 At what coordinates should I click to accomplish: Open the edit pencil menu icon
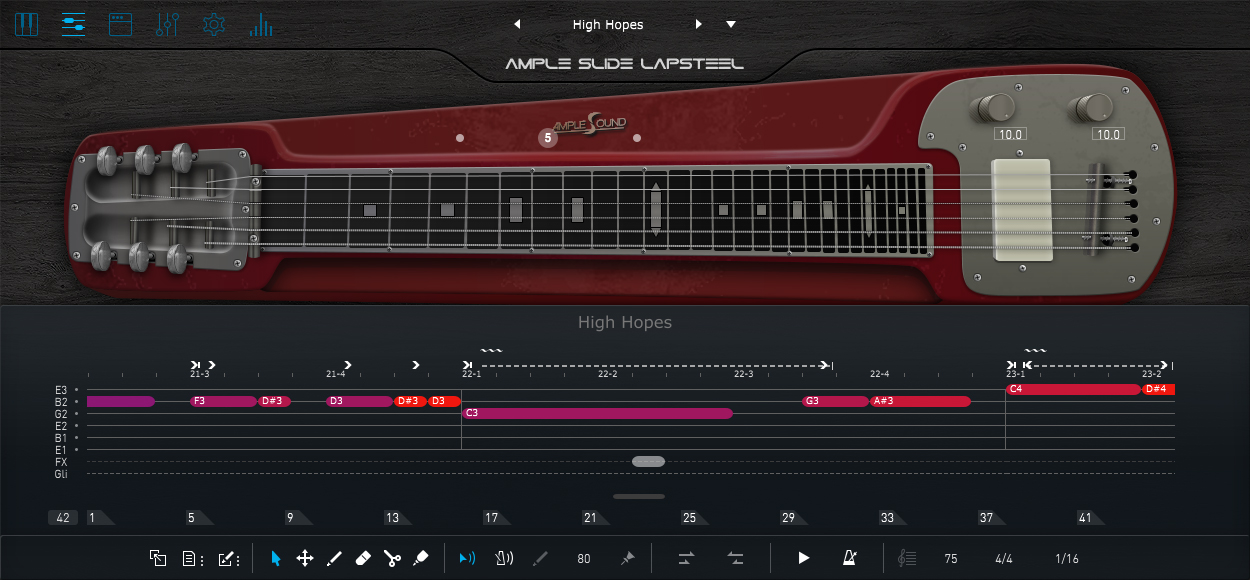click(x=228, y=559)
